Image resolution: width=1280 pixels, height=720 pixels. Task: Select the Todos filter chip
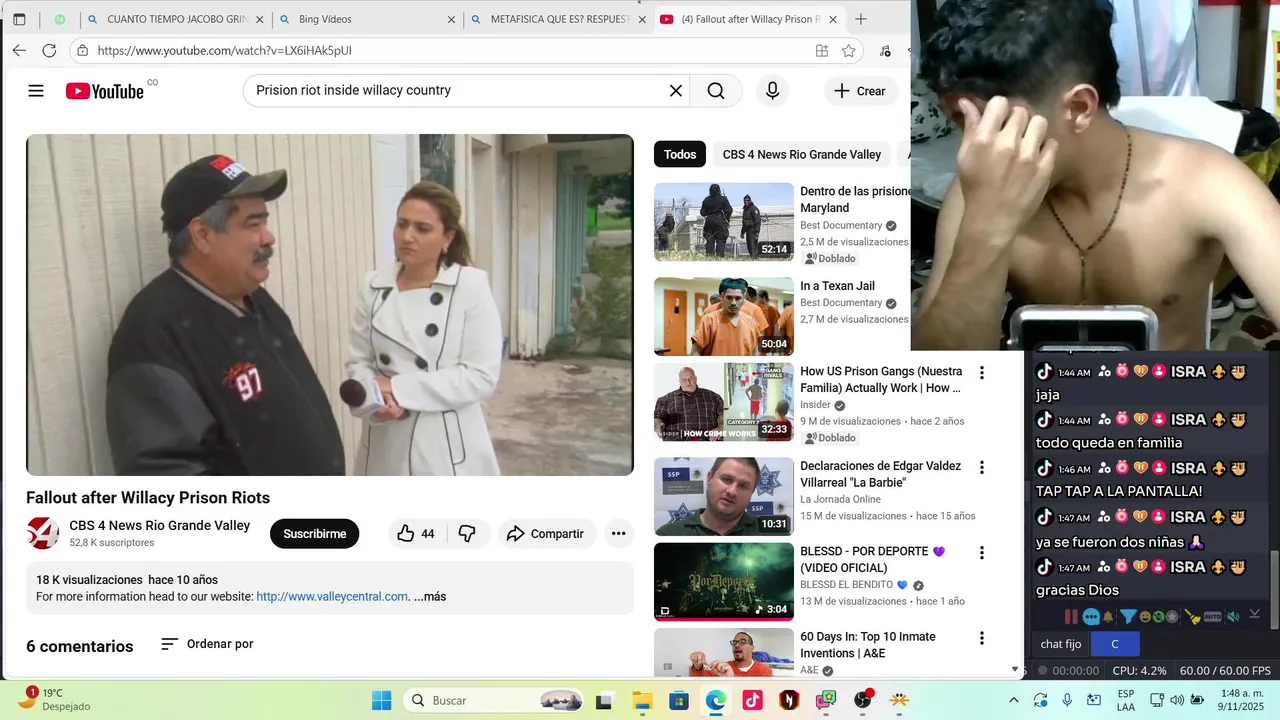[680, 154]
